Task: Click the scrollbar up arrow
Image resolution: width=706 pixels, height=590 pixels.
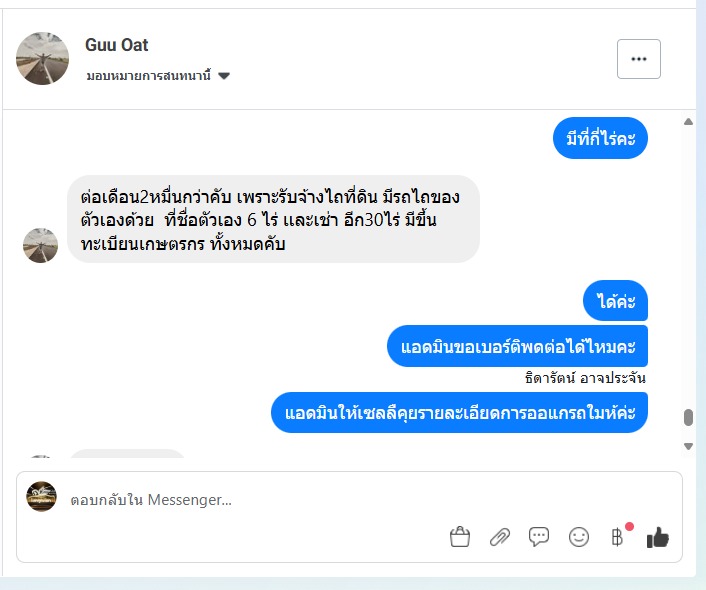Action: 688,122
